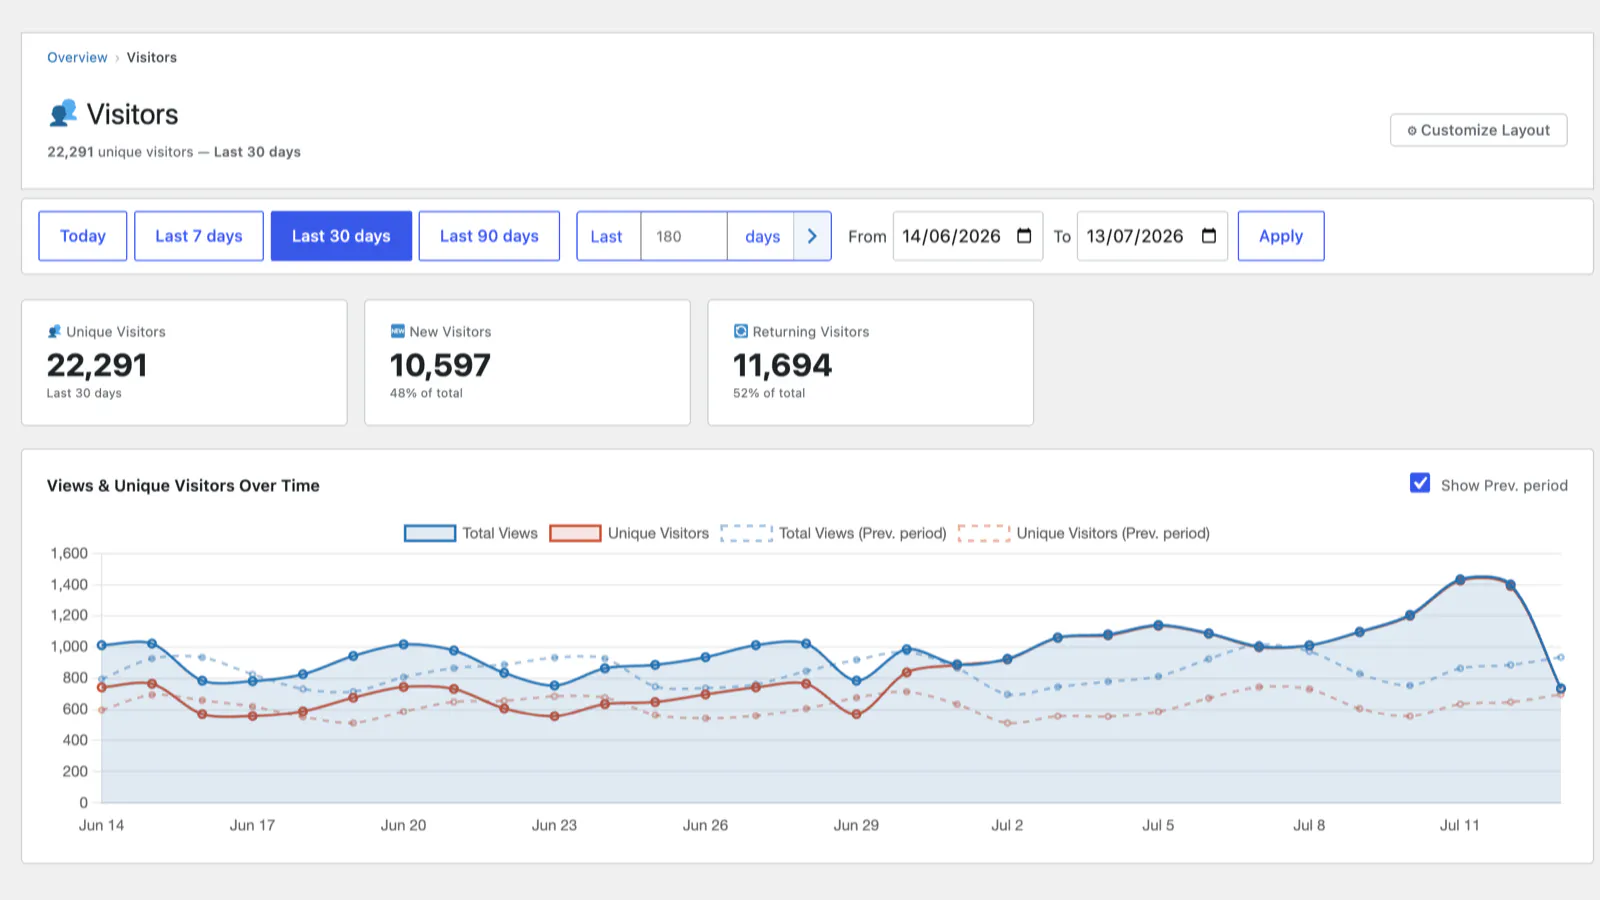Submit custom days with the arrow button

(812, 236)
